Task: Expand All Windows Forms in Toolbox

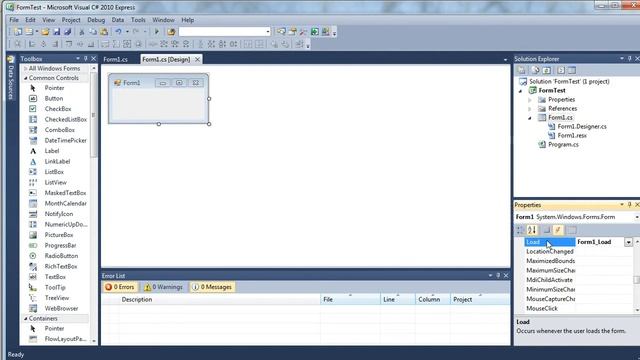Action: pos(26,69)
